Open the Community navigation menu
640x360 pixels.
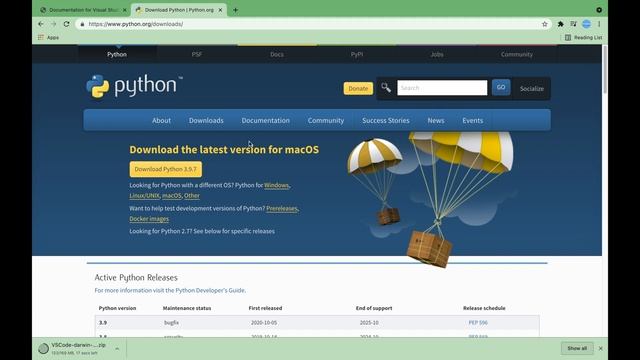[326, 120]
